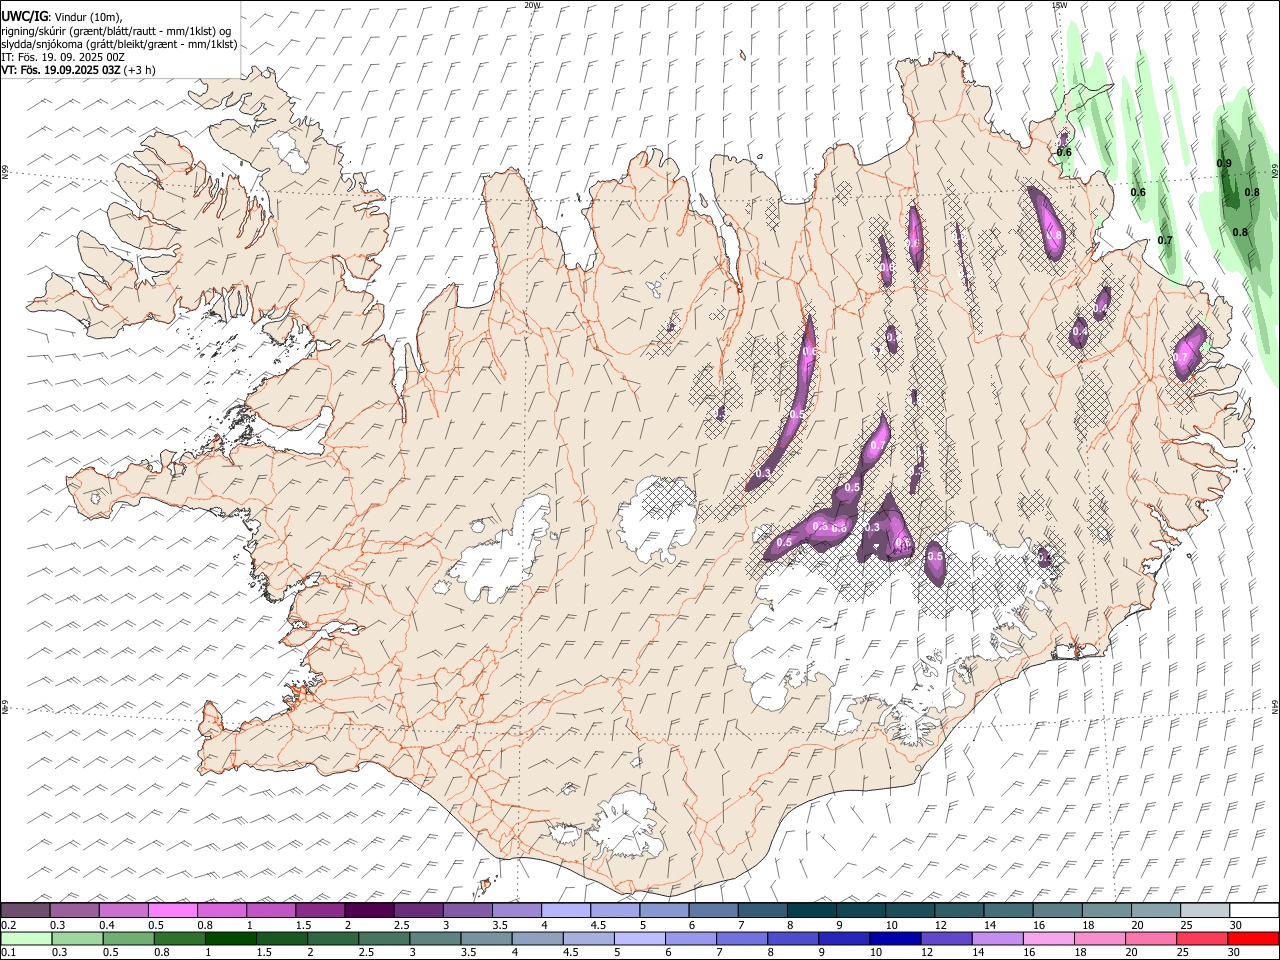Viewport: 1280px width, 960px height.
Task: Click the 'UWC/IG' title text
Action: [24, 15]
